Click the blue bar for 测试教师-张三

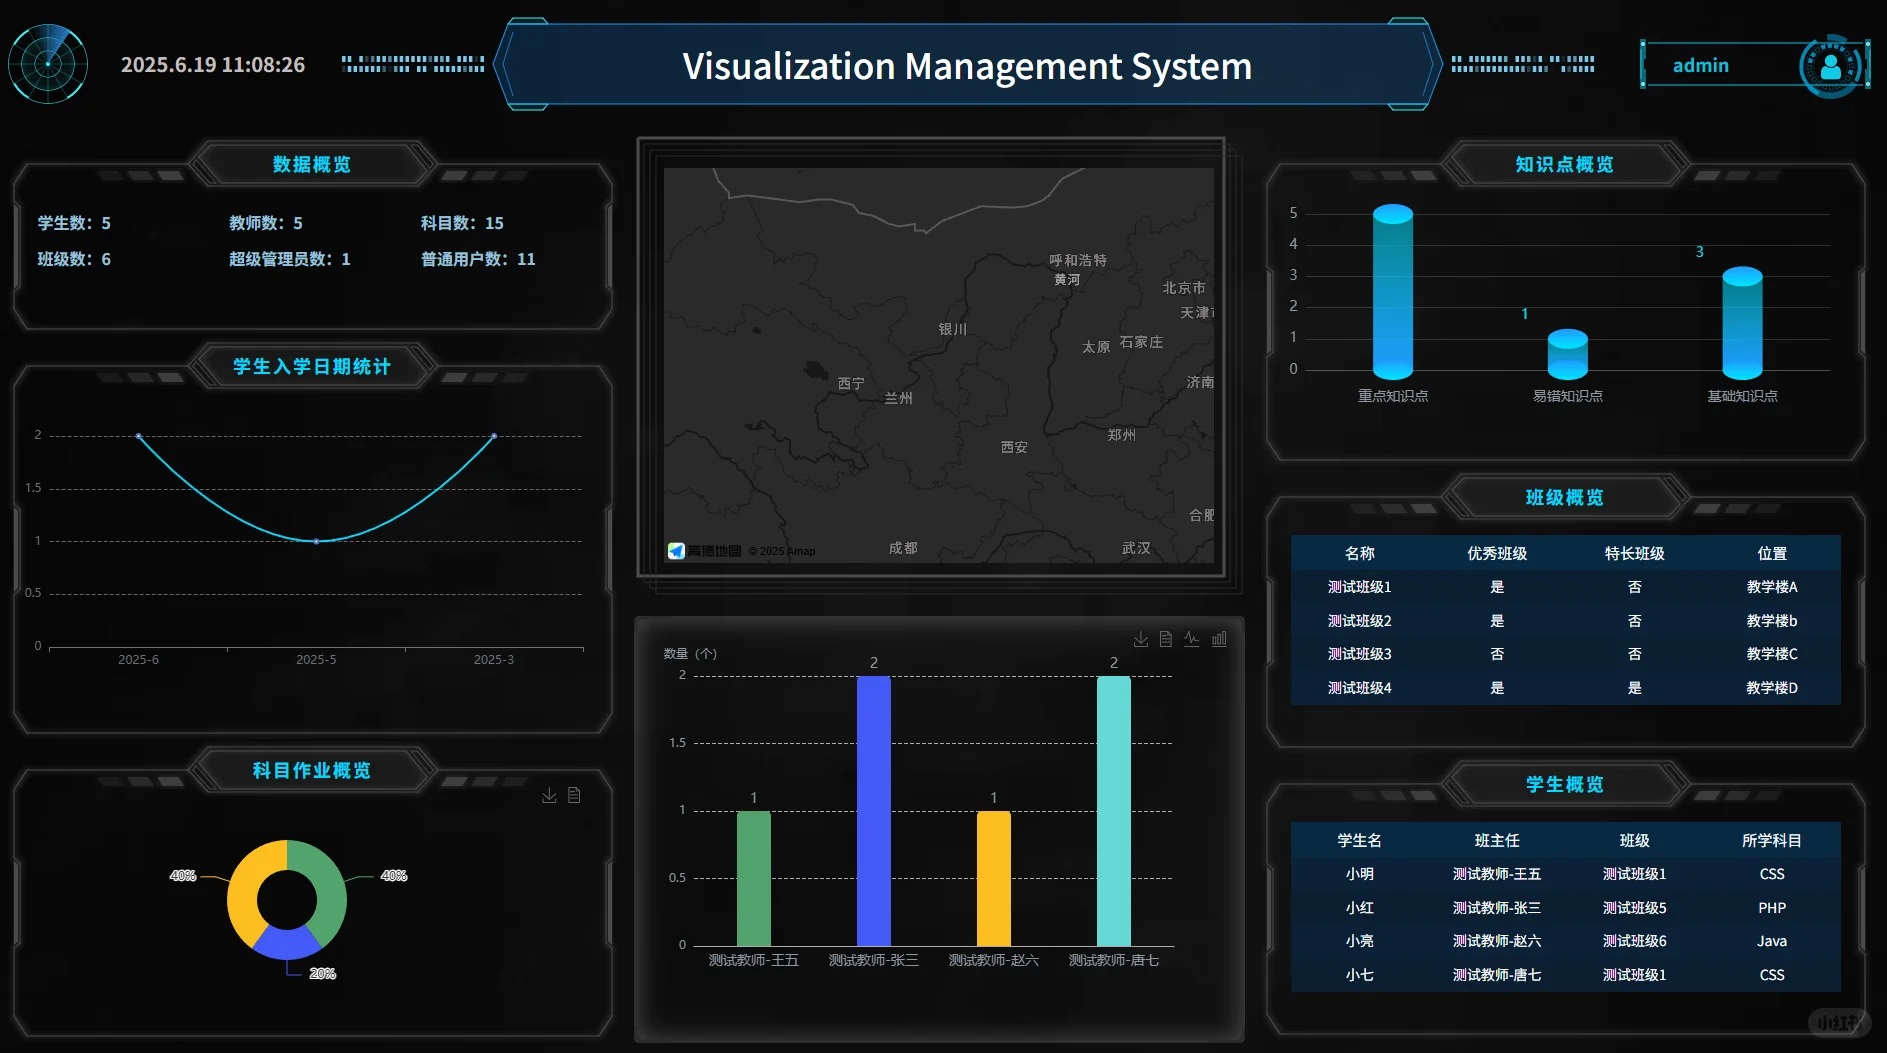874,811
